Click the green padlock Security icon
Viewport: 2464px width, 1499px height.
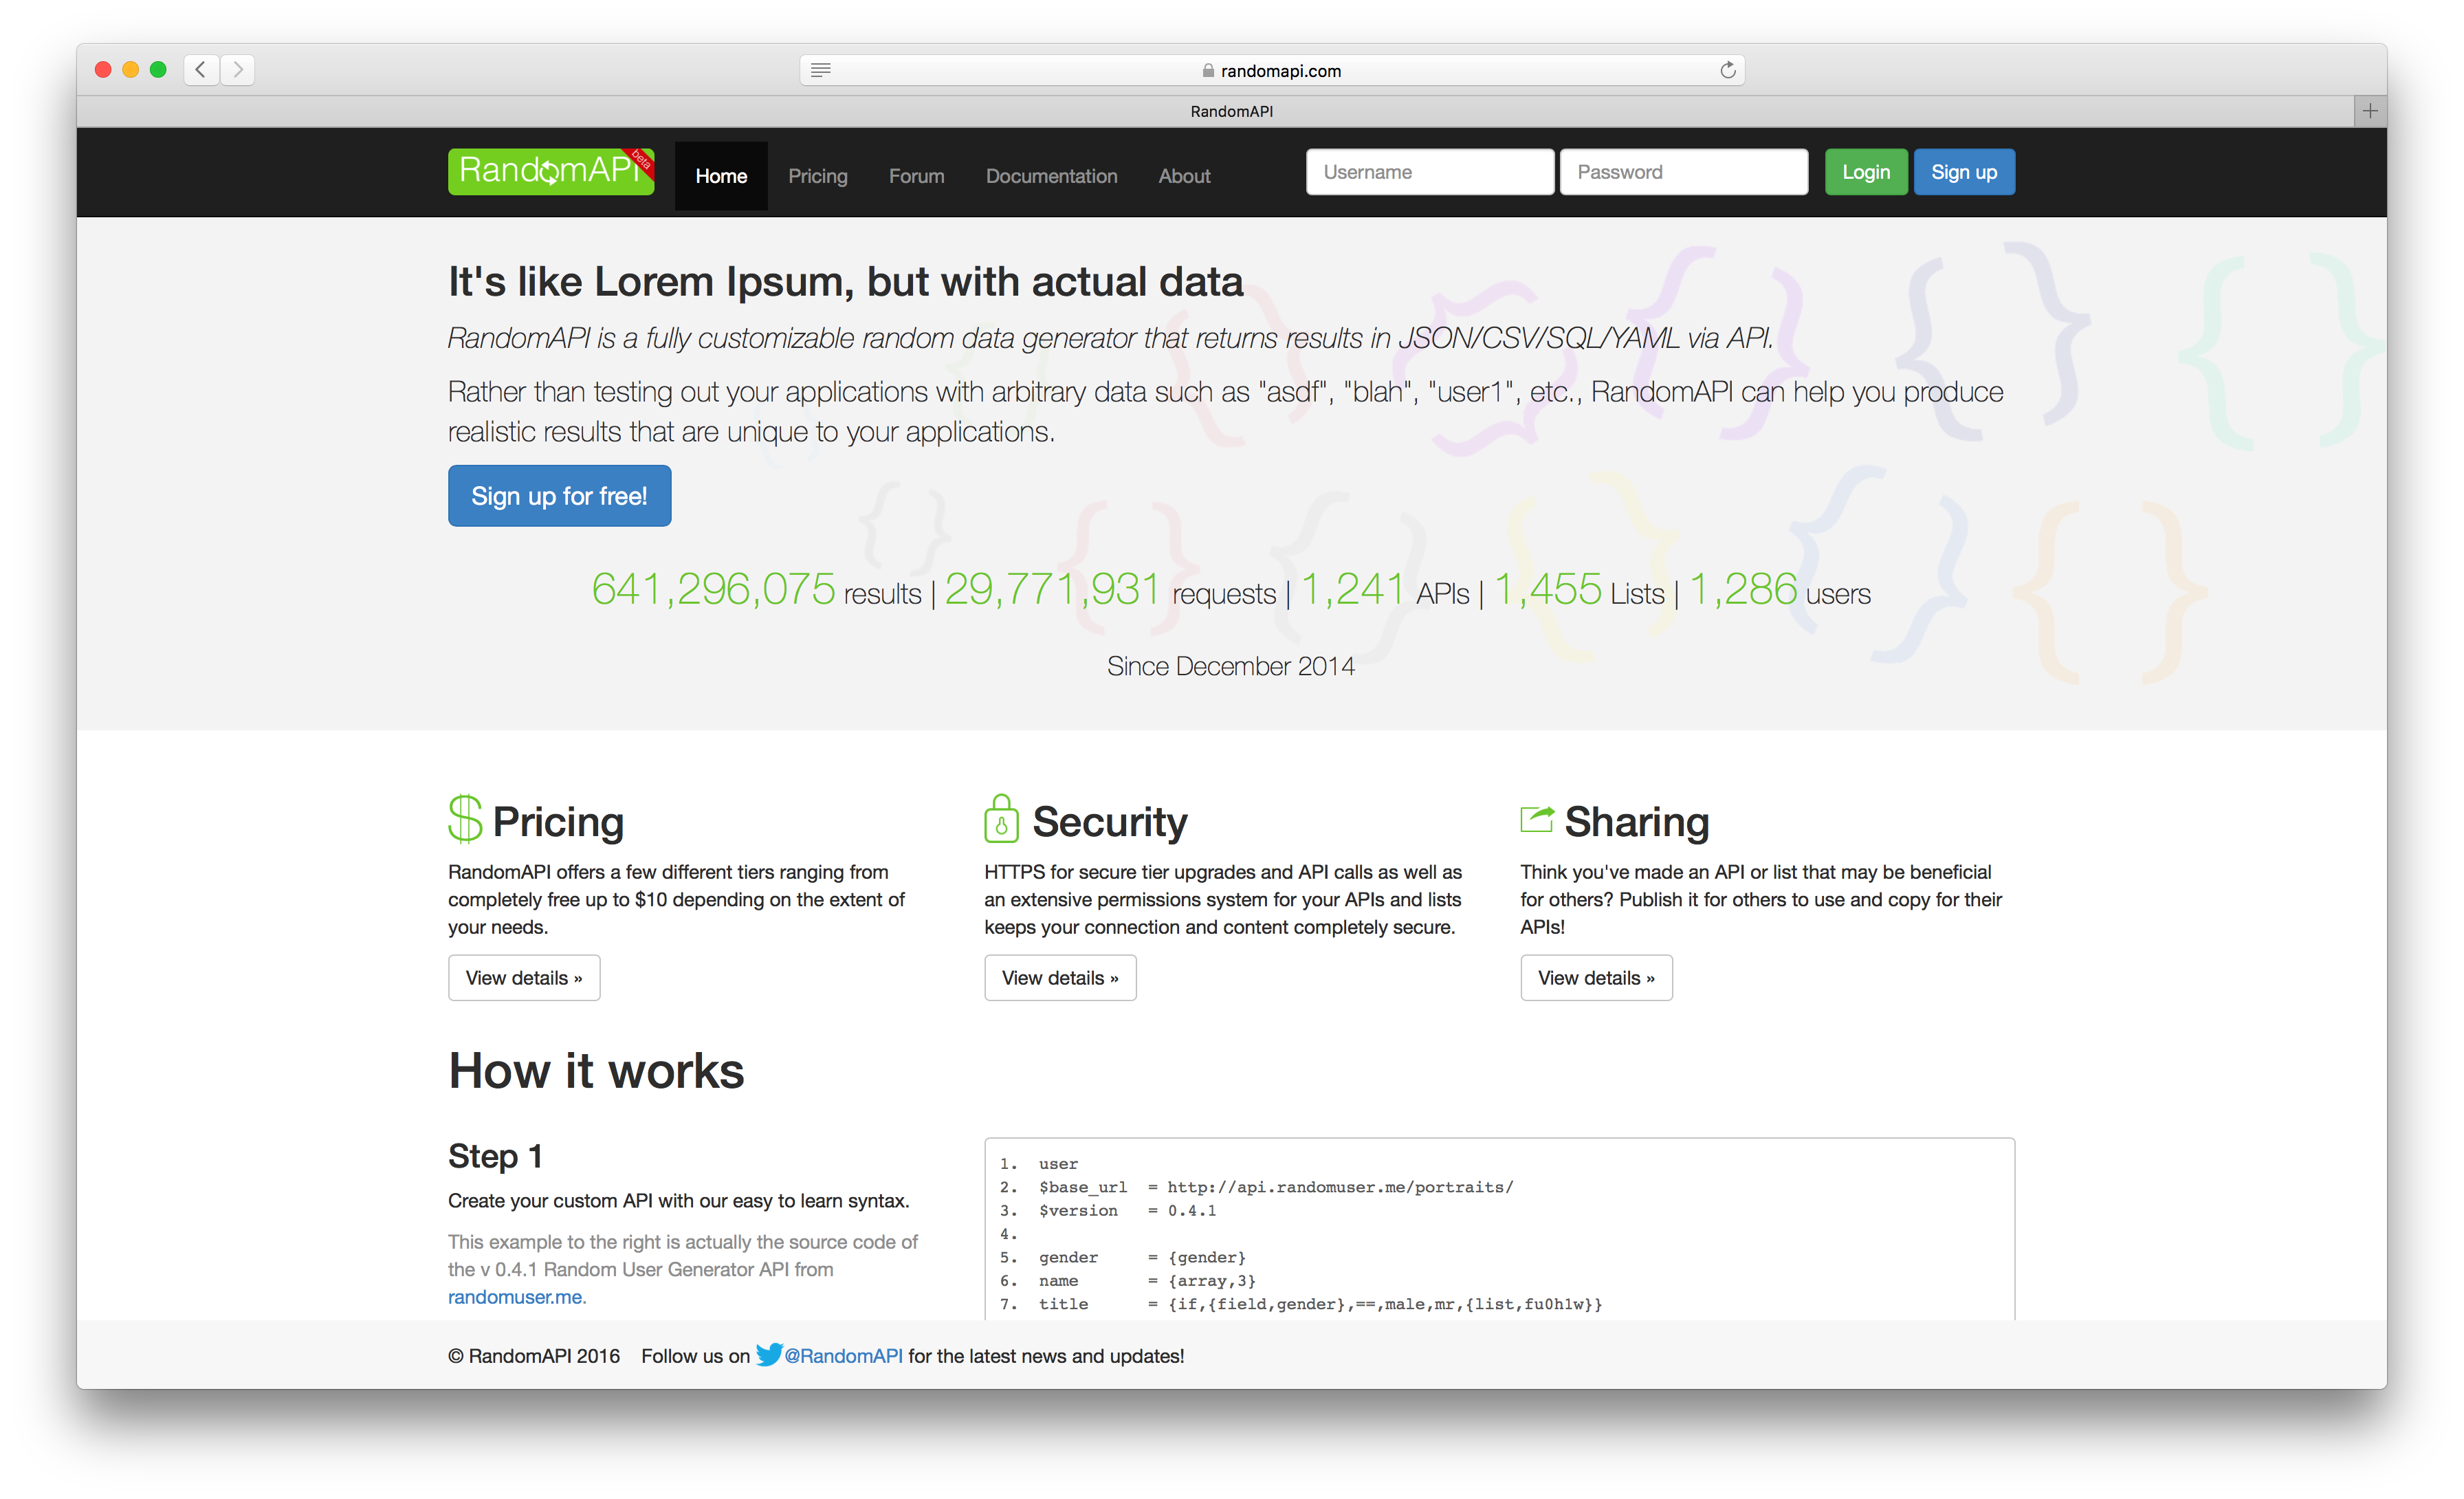coord(1001,818)
